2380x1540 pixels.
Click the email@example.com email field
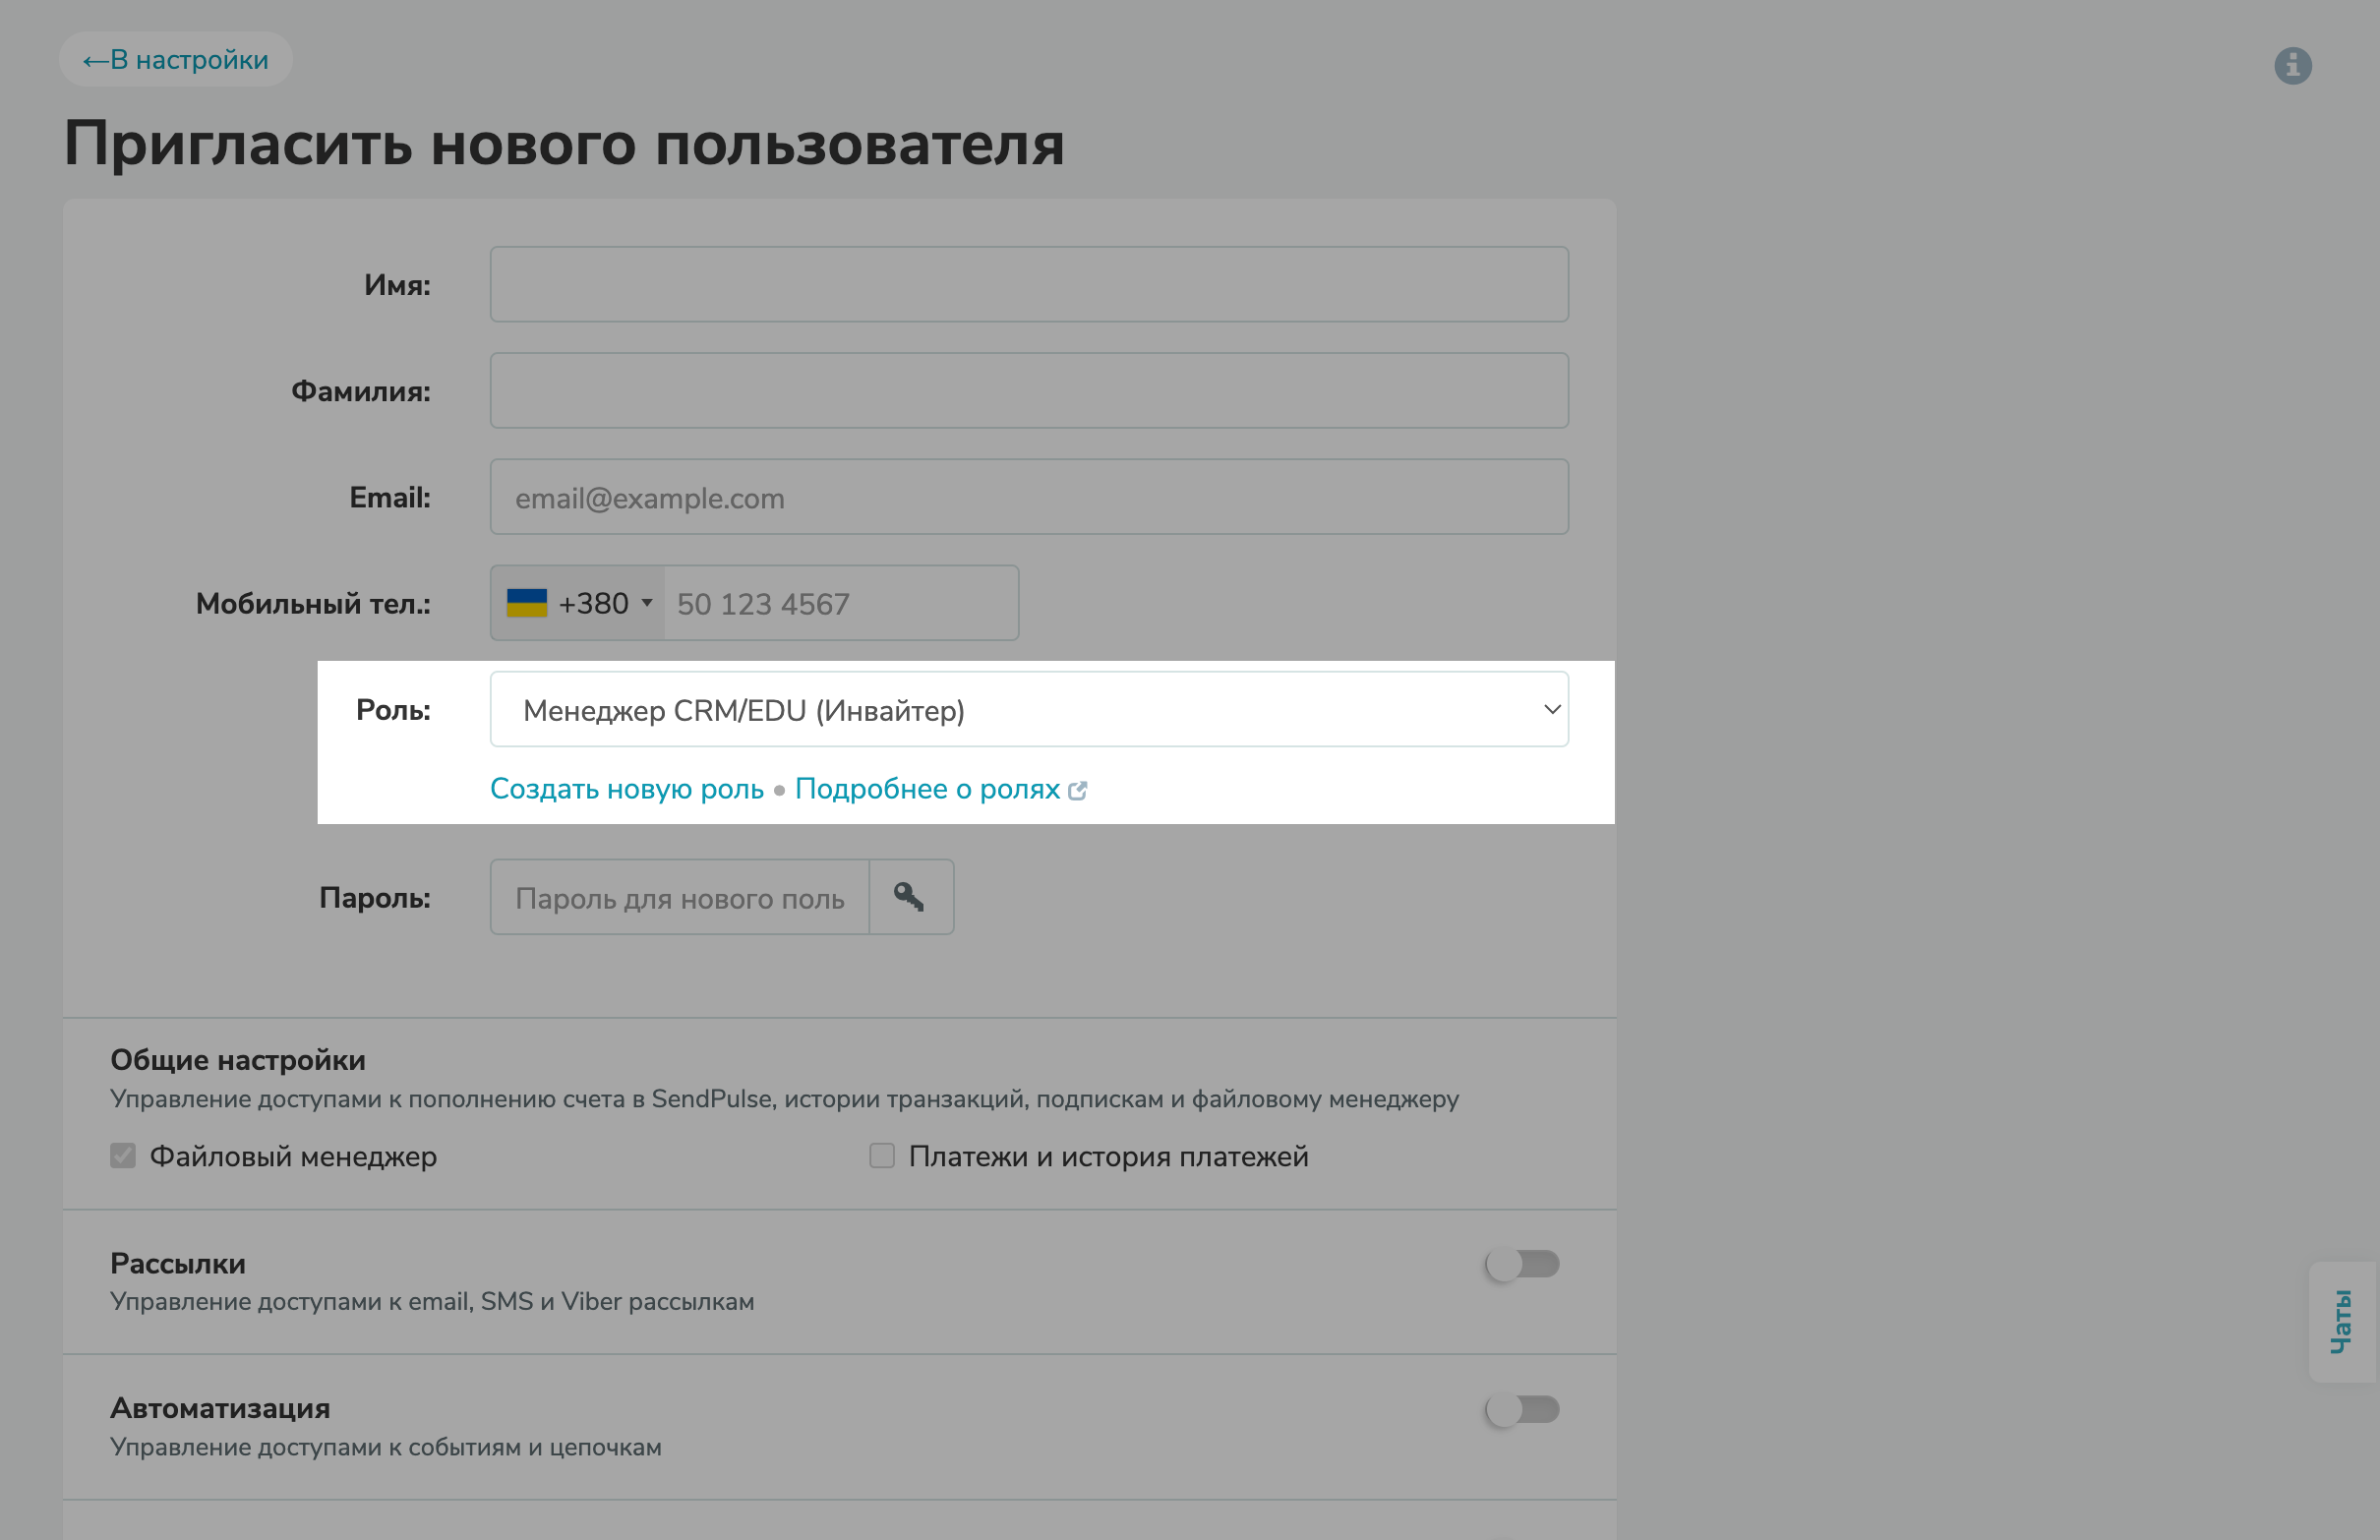(x=1029, y=496)
